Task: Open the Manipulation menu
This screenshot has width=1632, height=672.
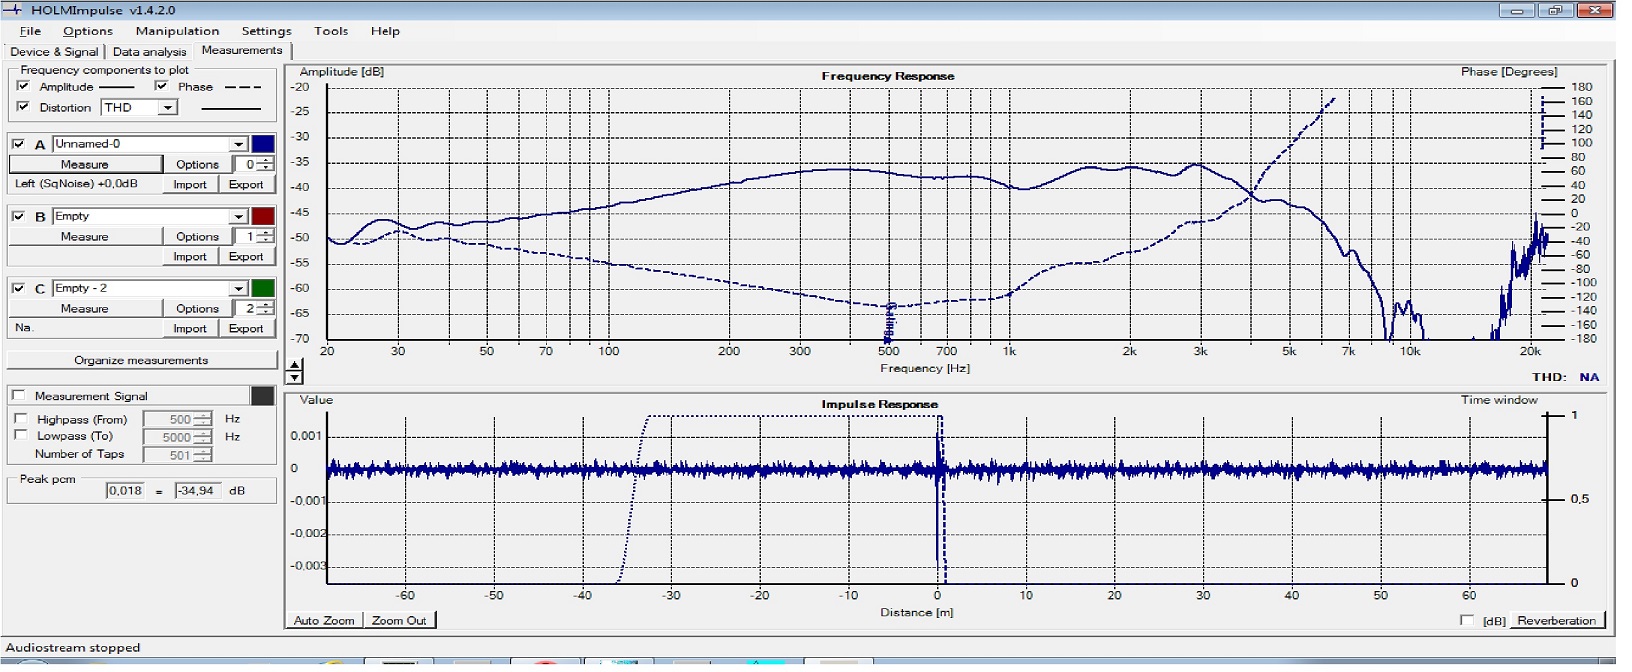Action: point(177,31)
